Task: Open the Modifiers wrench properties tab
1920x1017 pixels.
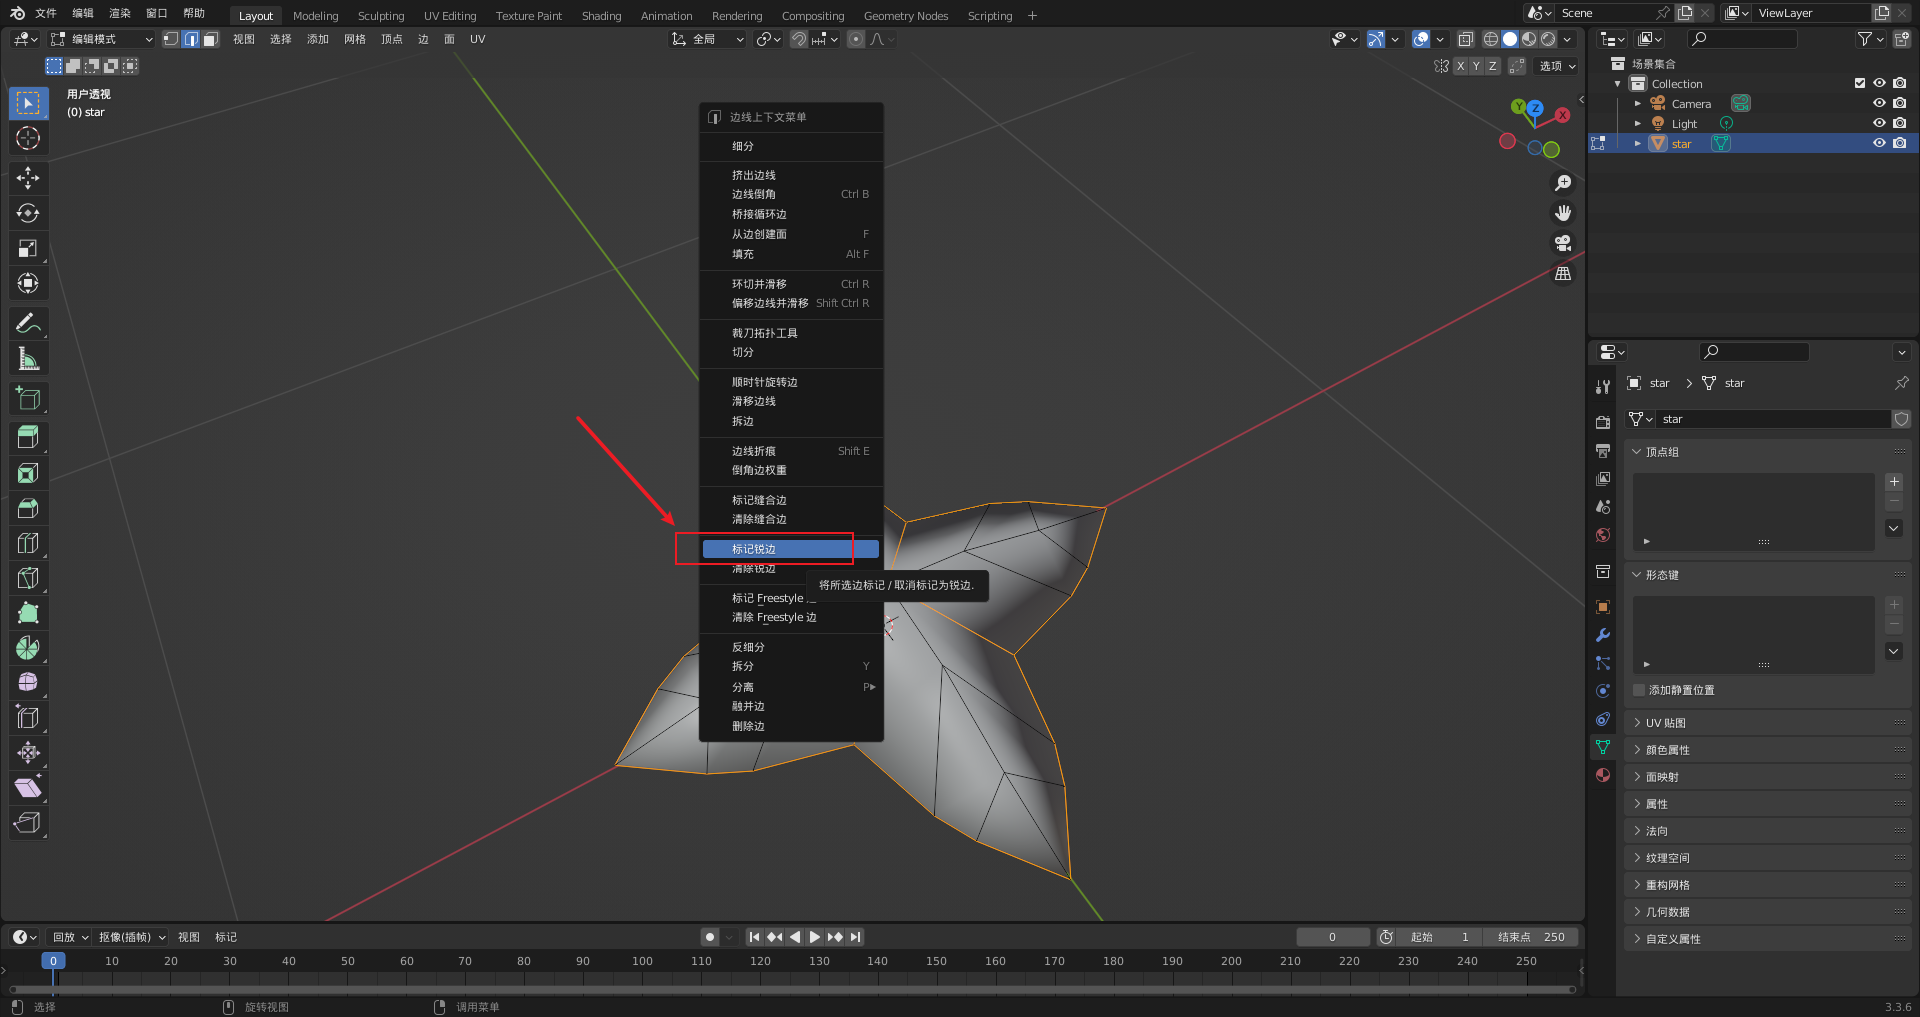Action: click(1603, 635)
